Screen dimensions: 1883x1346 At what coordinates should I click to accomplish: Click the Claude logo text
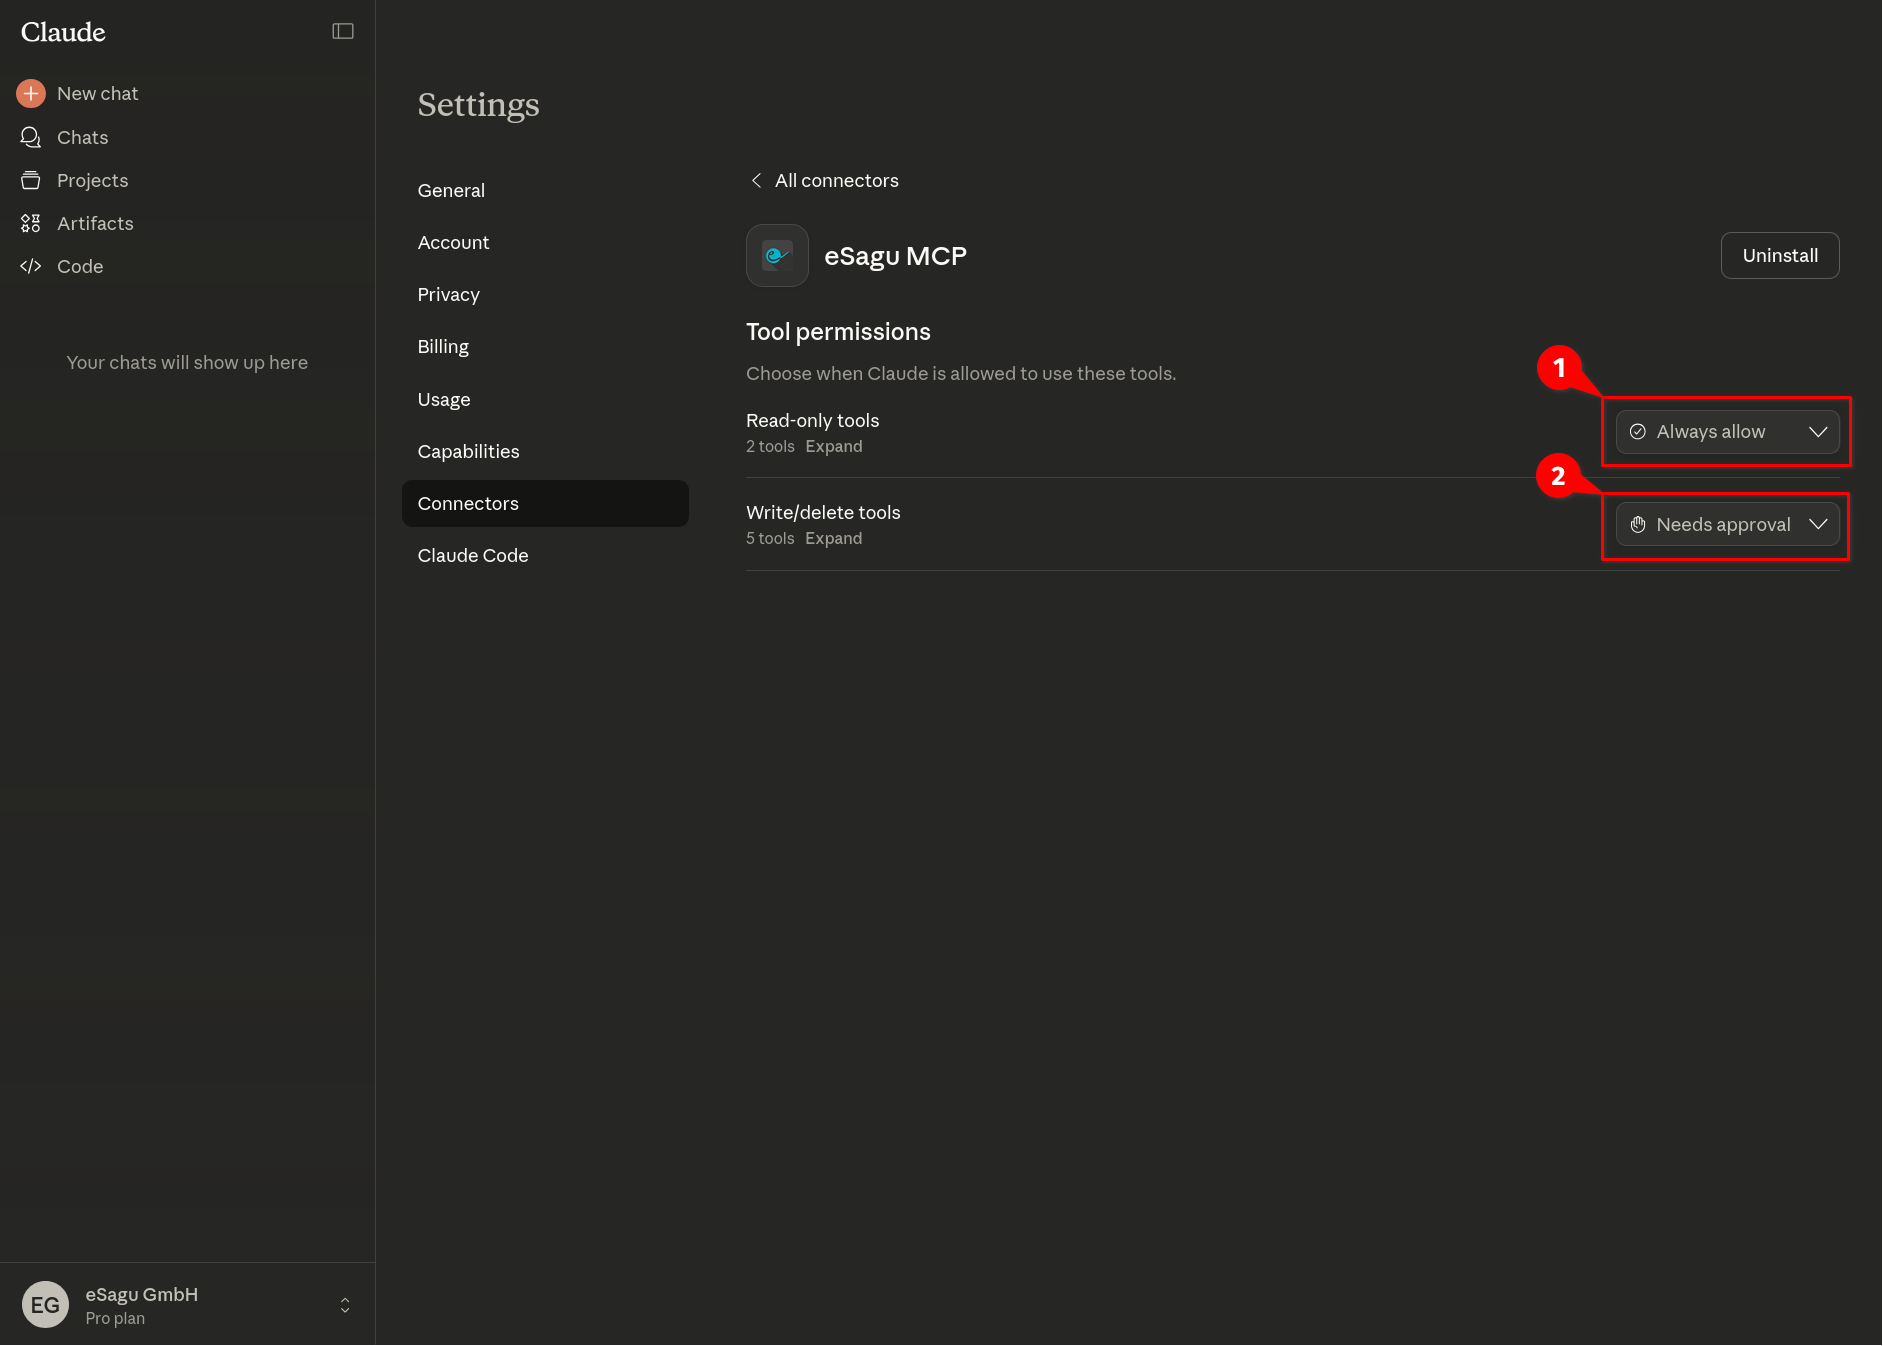[63, 32]
